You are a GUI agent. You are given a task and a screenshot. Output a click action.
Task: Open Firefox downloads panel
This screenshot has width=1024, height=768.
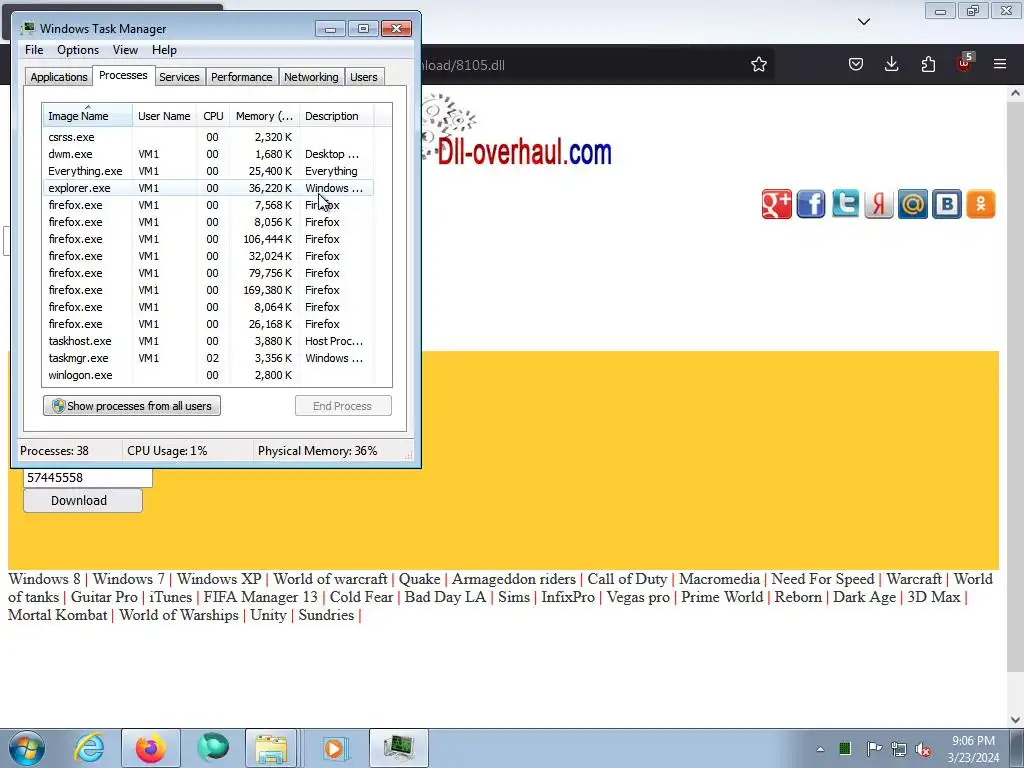coord(891,64)
